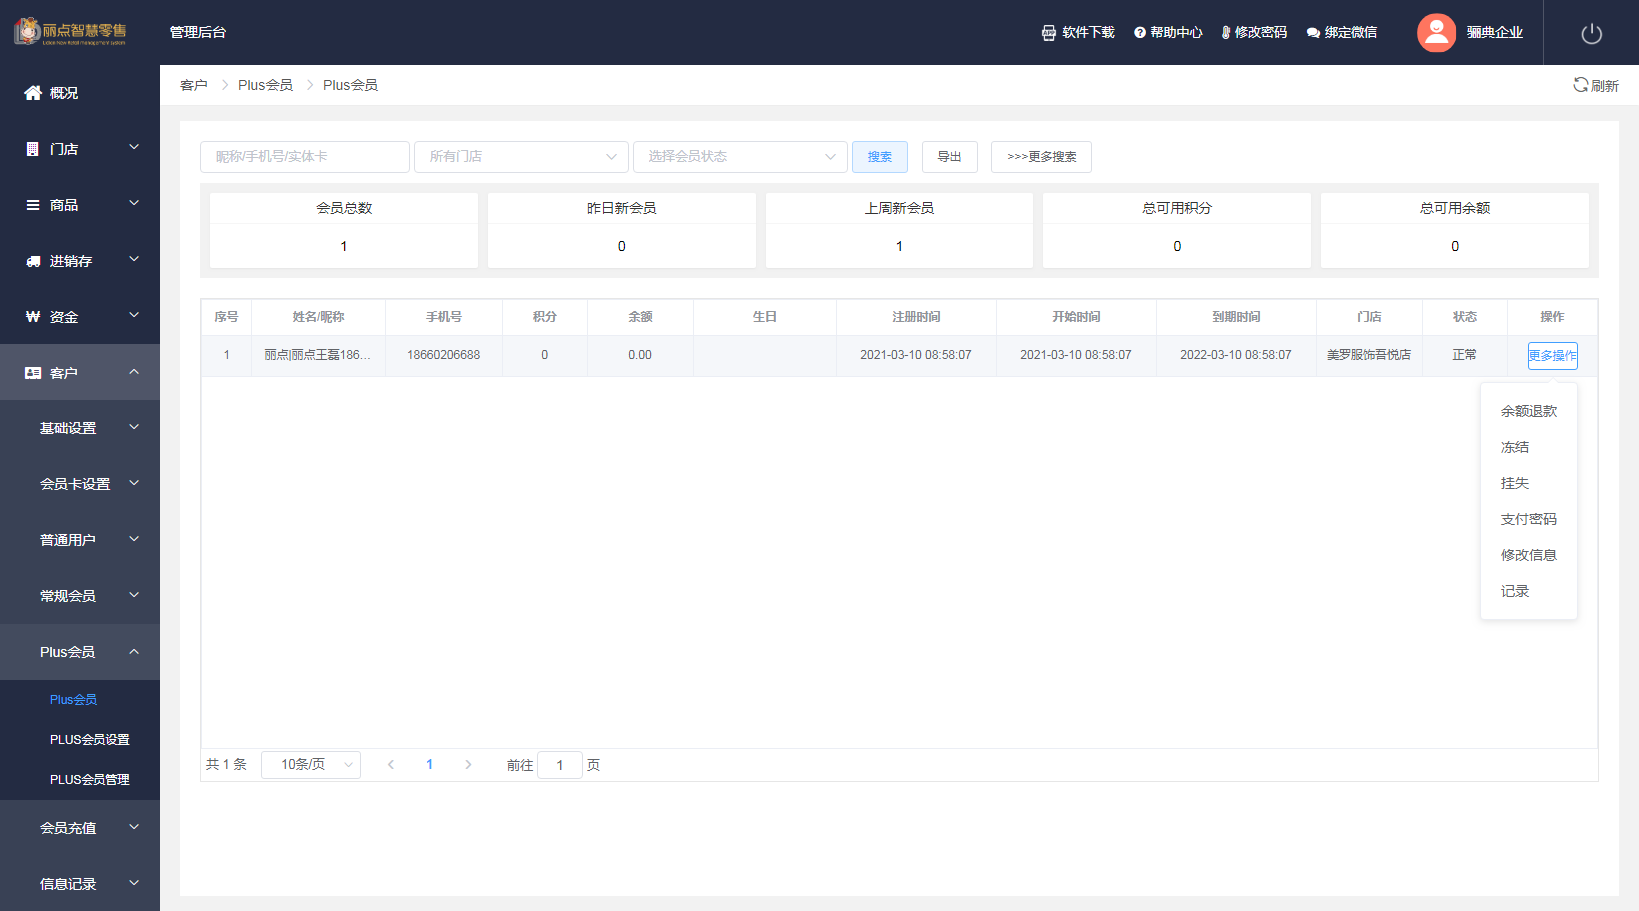Click the user avatar icon
The height and width of the screenshot is (911, 1639).
(x=1436, y=33)
